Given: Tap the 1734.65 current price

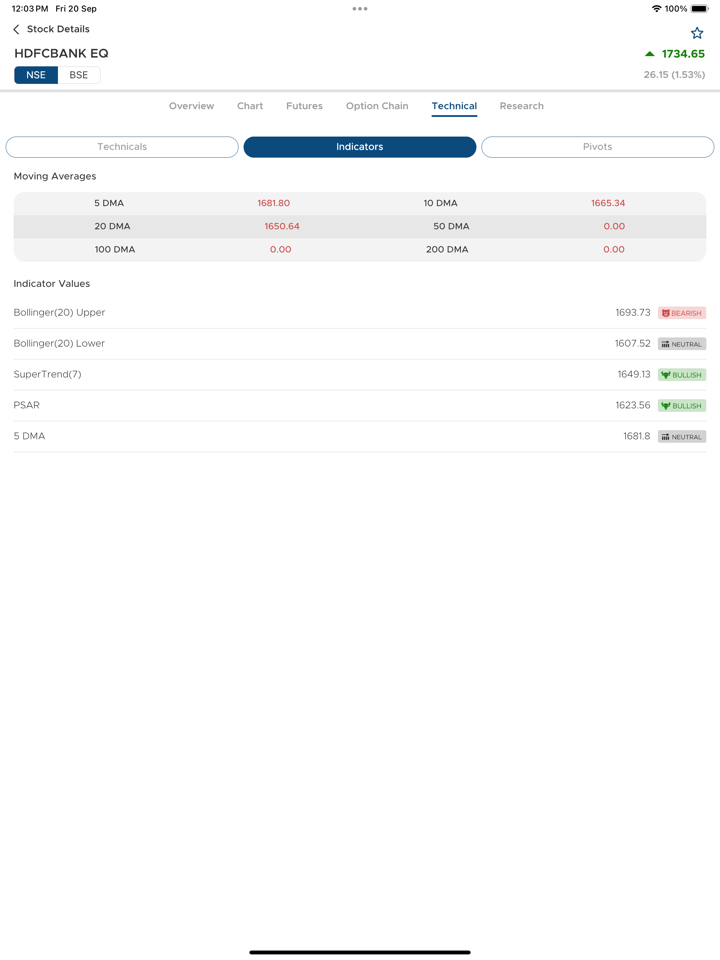Looking at the screenshot, I should point(682,54).
